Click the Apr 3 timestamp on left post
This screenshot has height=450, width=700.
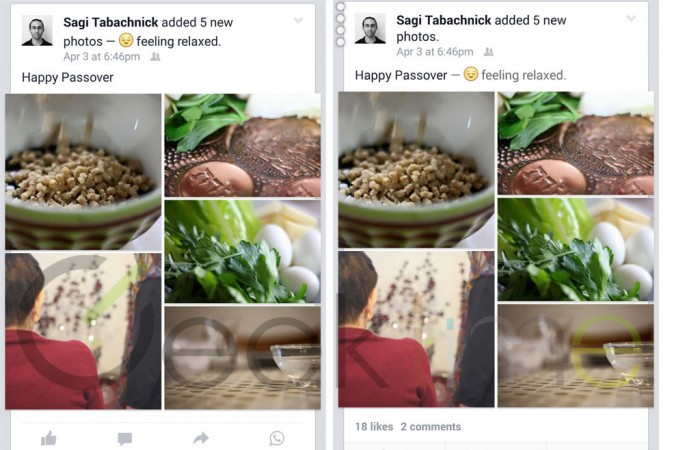pyautogui.click(x=101, y=57)
